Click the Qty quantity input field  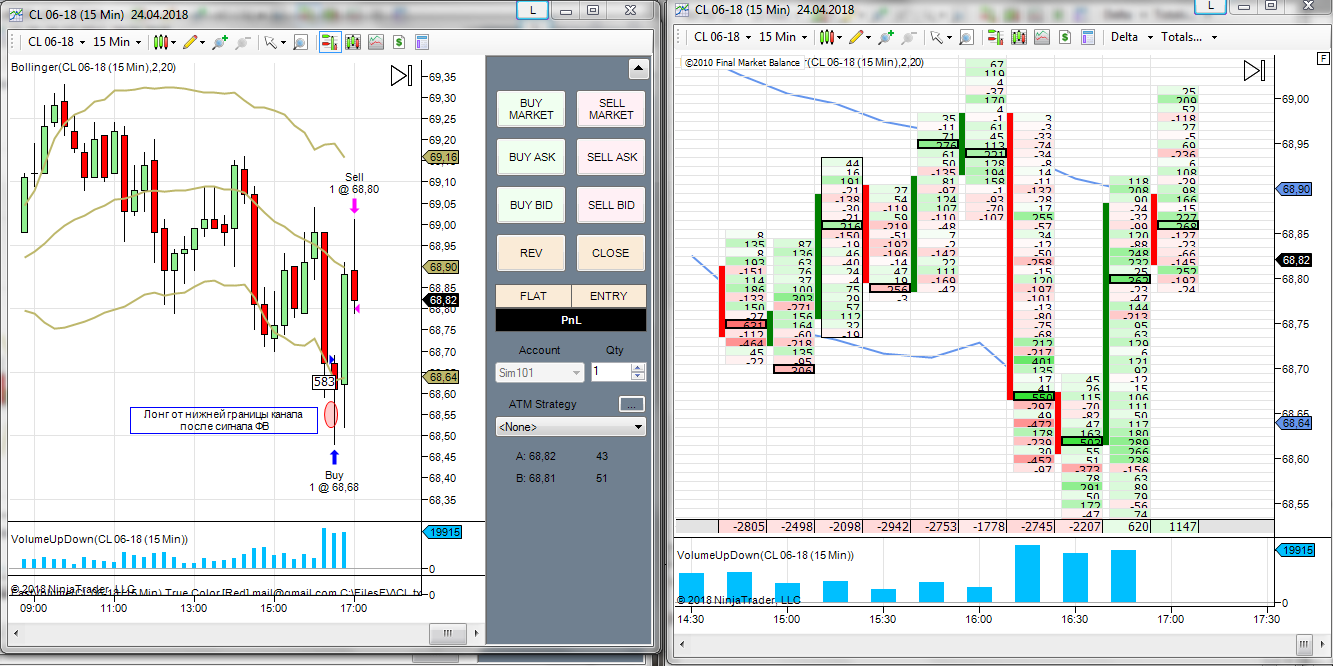click(x=610, y=372)
